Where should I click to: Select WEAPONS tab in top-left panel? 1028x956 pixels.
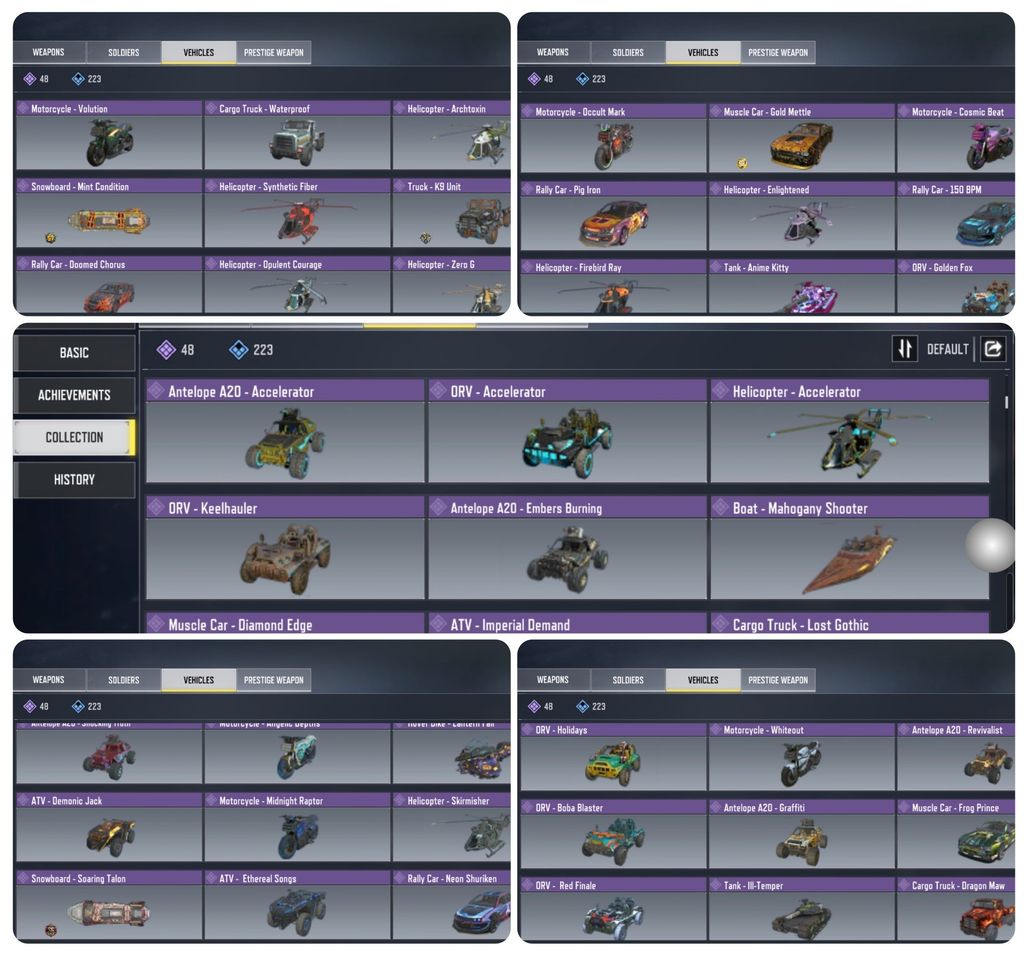49,52
